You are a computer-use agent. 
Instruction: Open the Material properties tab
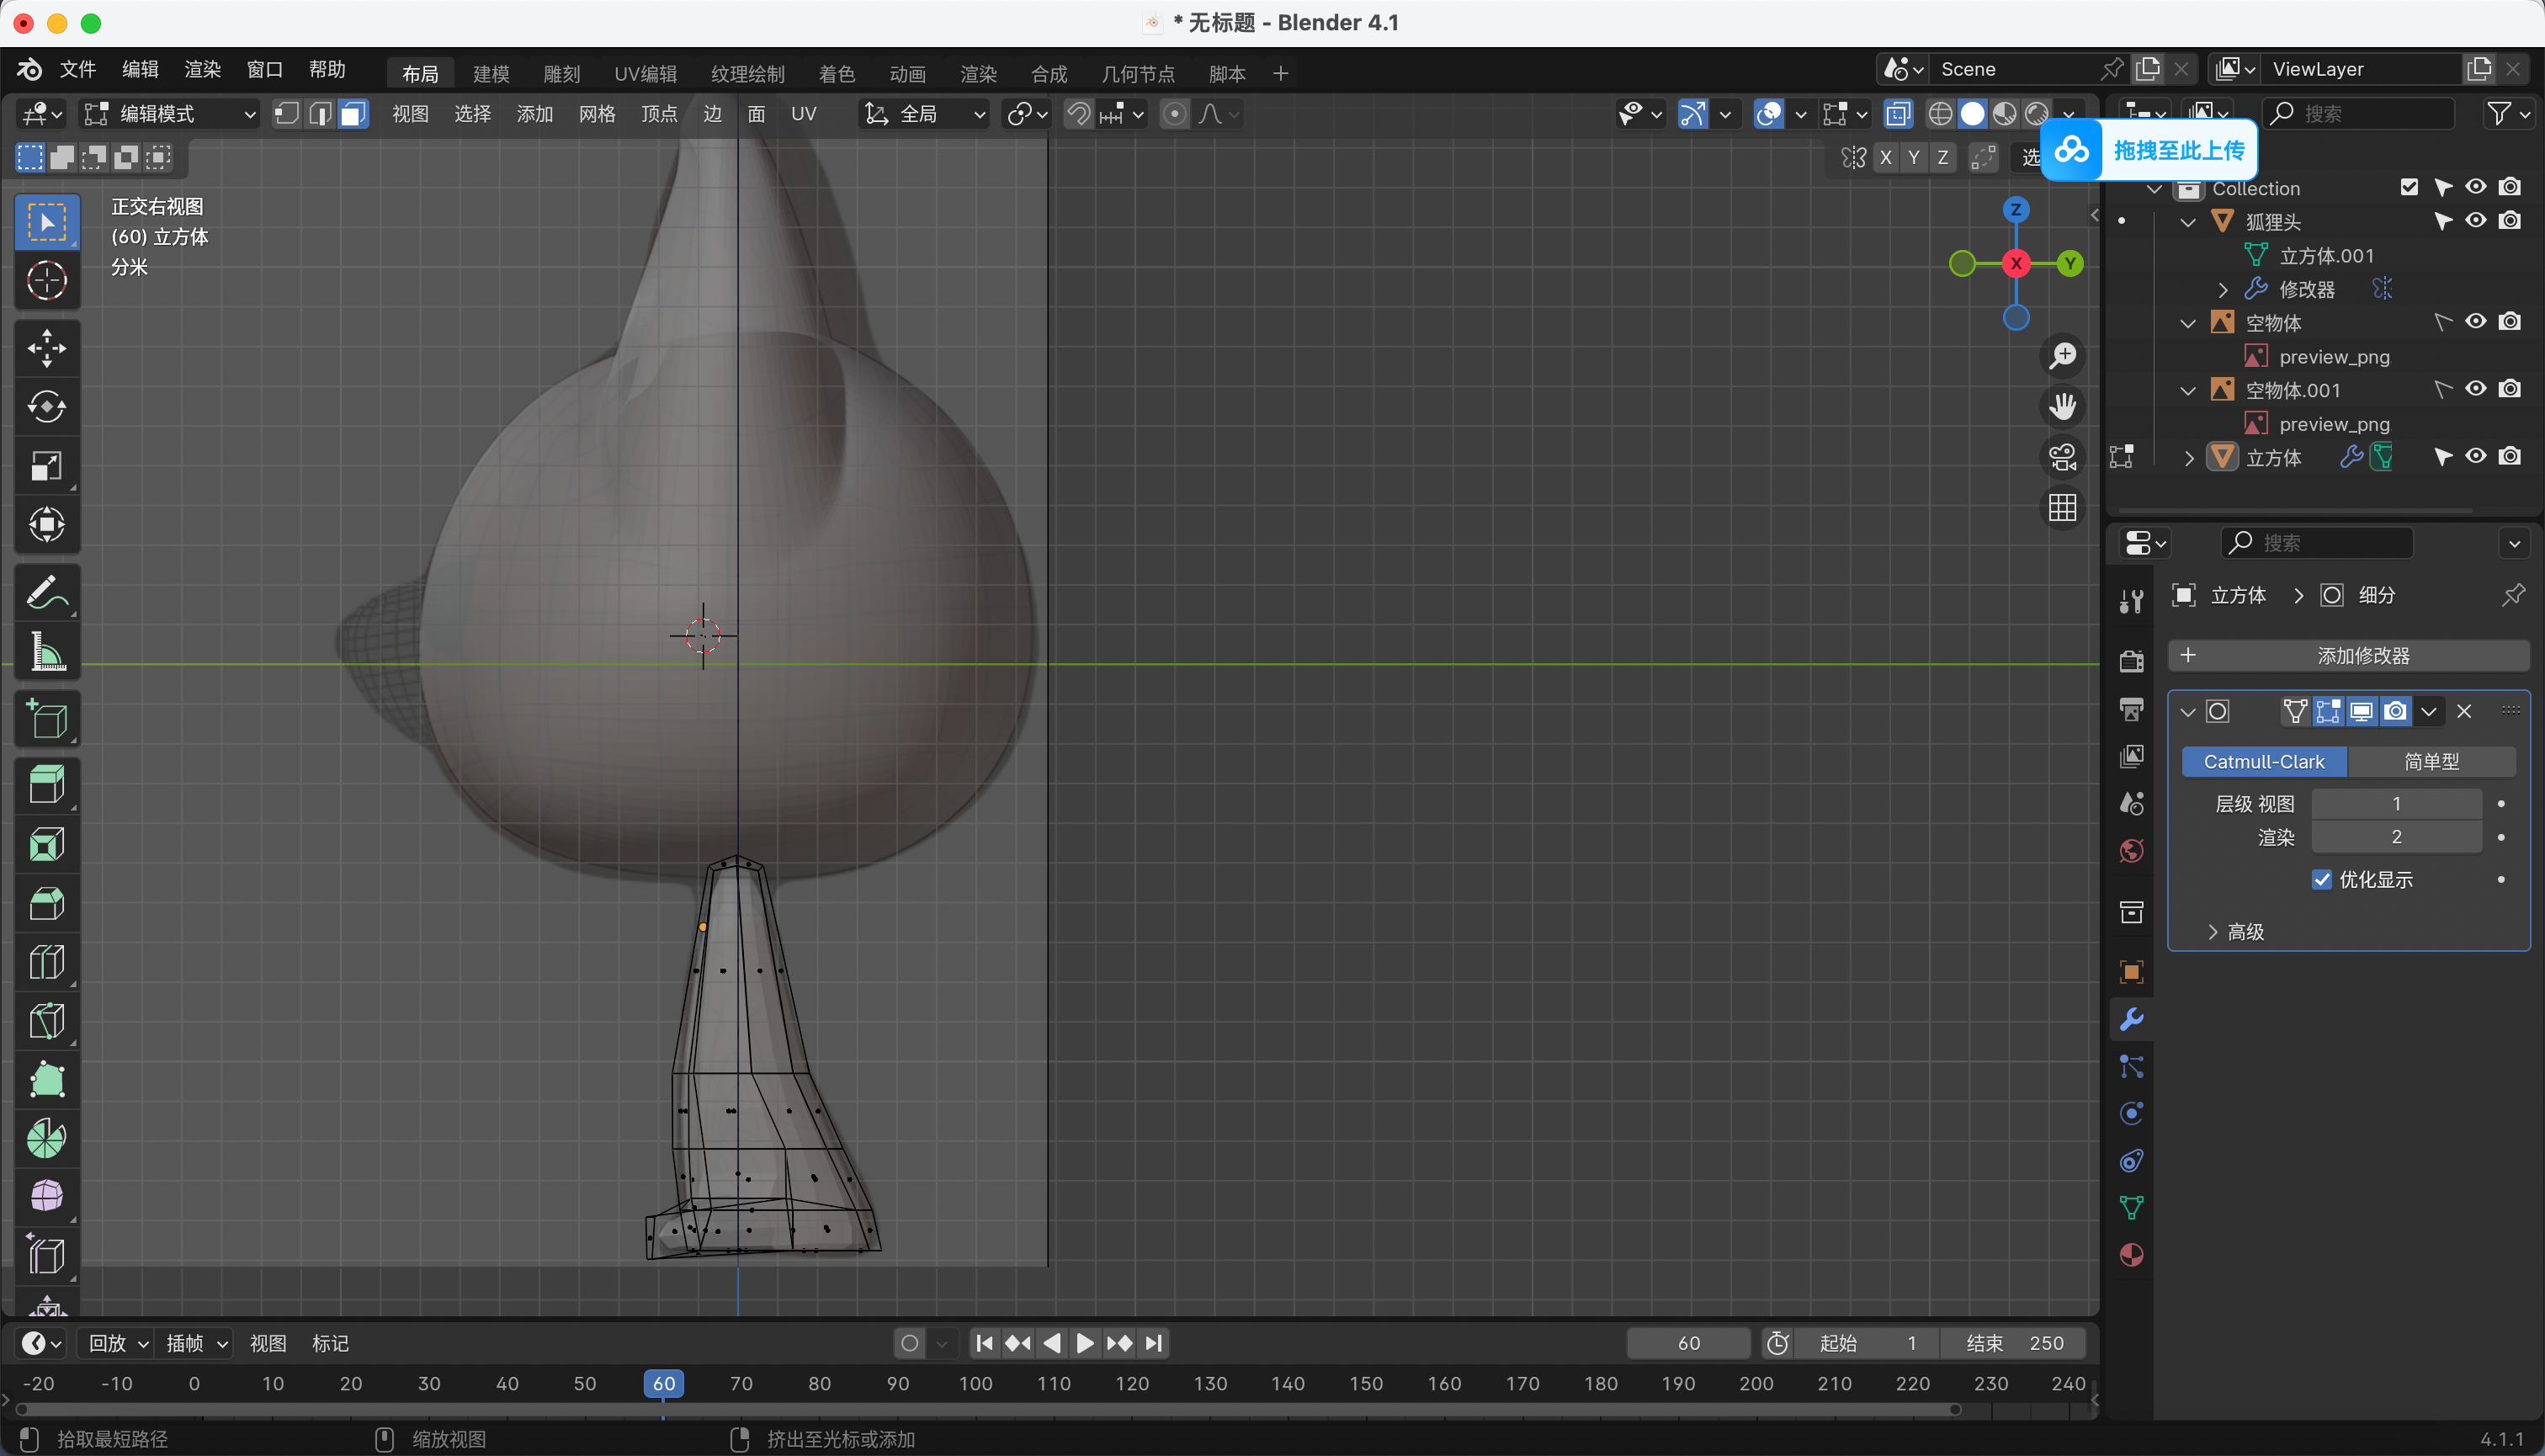2131,1255
